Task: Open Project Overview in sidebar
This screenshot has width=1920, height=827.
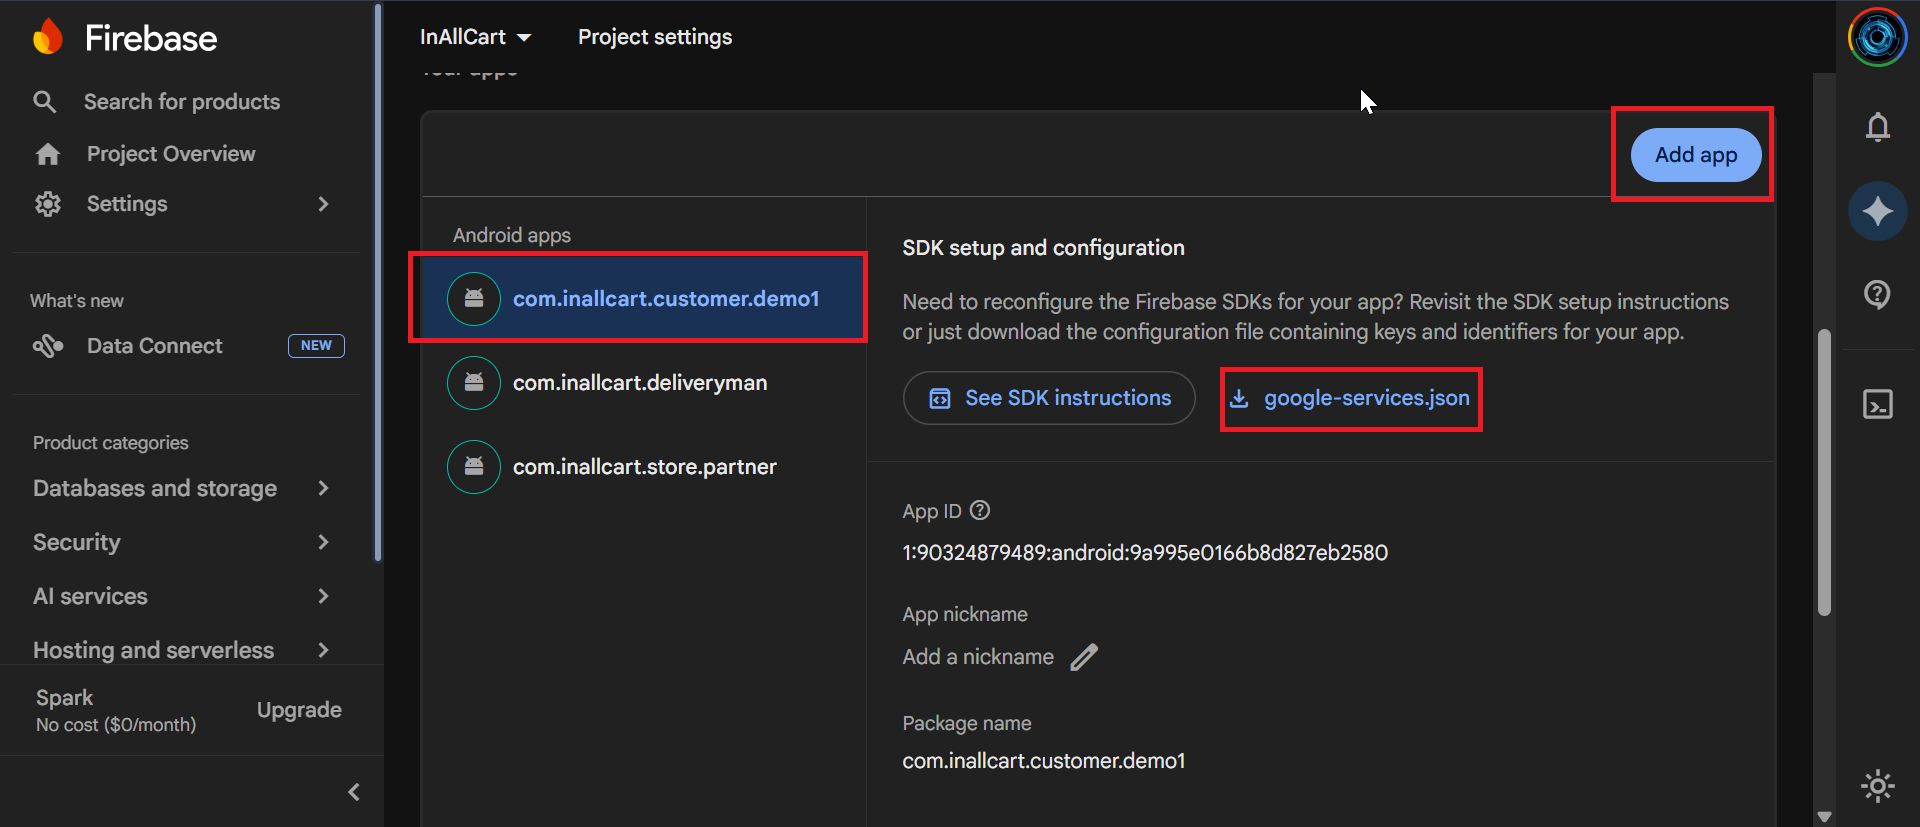Action: 171,154
